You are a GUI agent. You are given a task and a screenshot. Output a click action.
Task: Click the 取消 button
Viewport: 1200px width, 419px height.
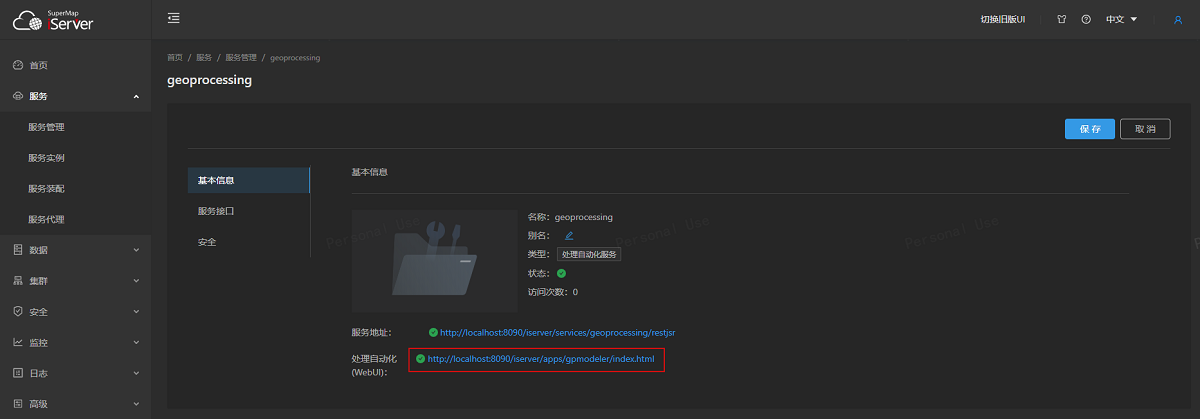pos(1145,129)
